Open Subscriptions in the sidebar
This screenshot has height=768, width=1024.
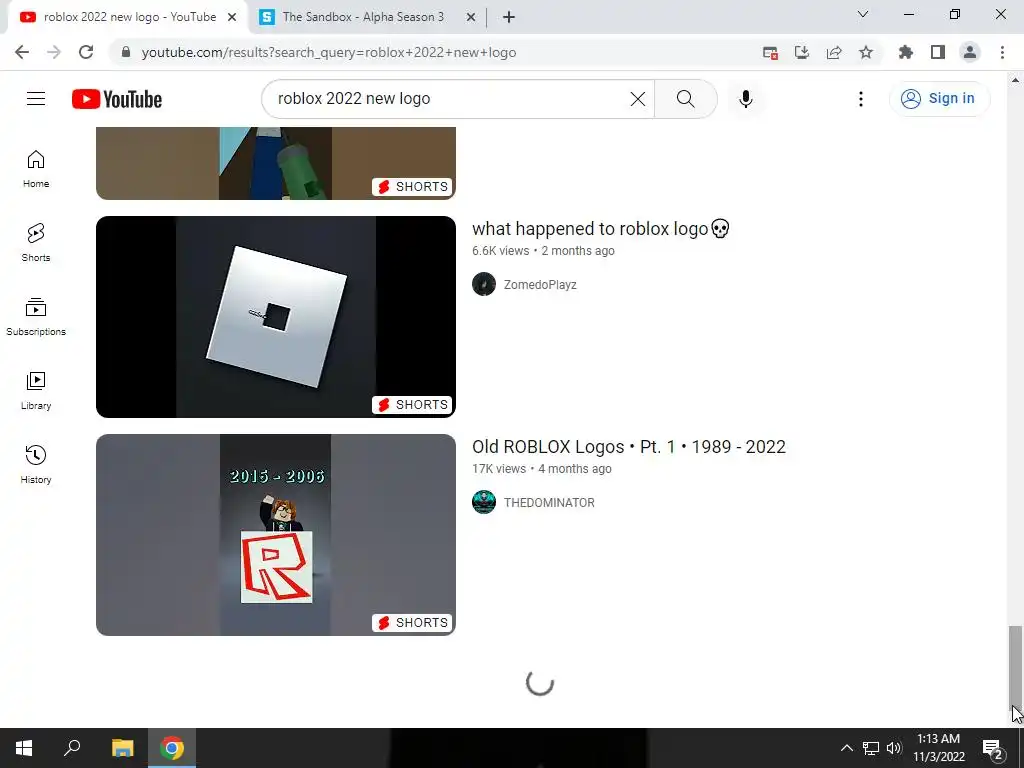click(x=36, y=317)
